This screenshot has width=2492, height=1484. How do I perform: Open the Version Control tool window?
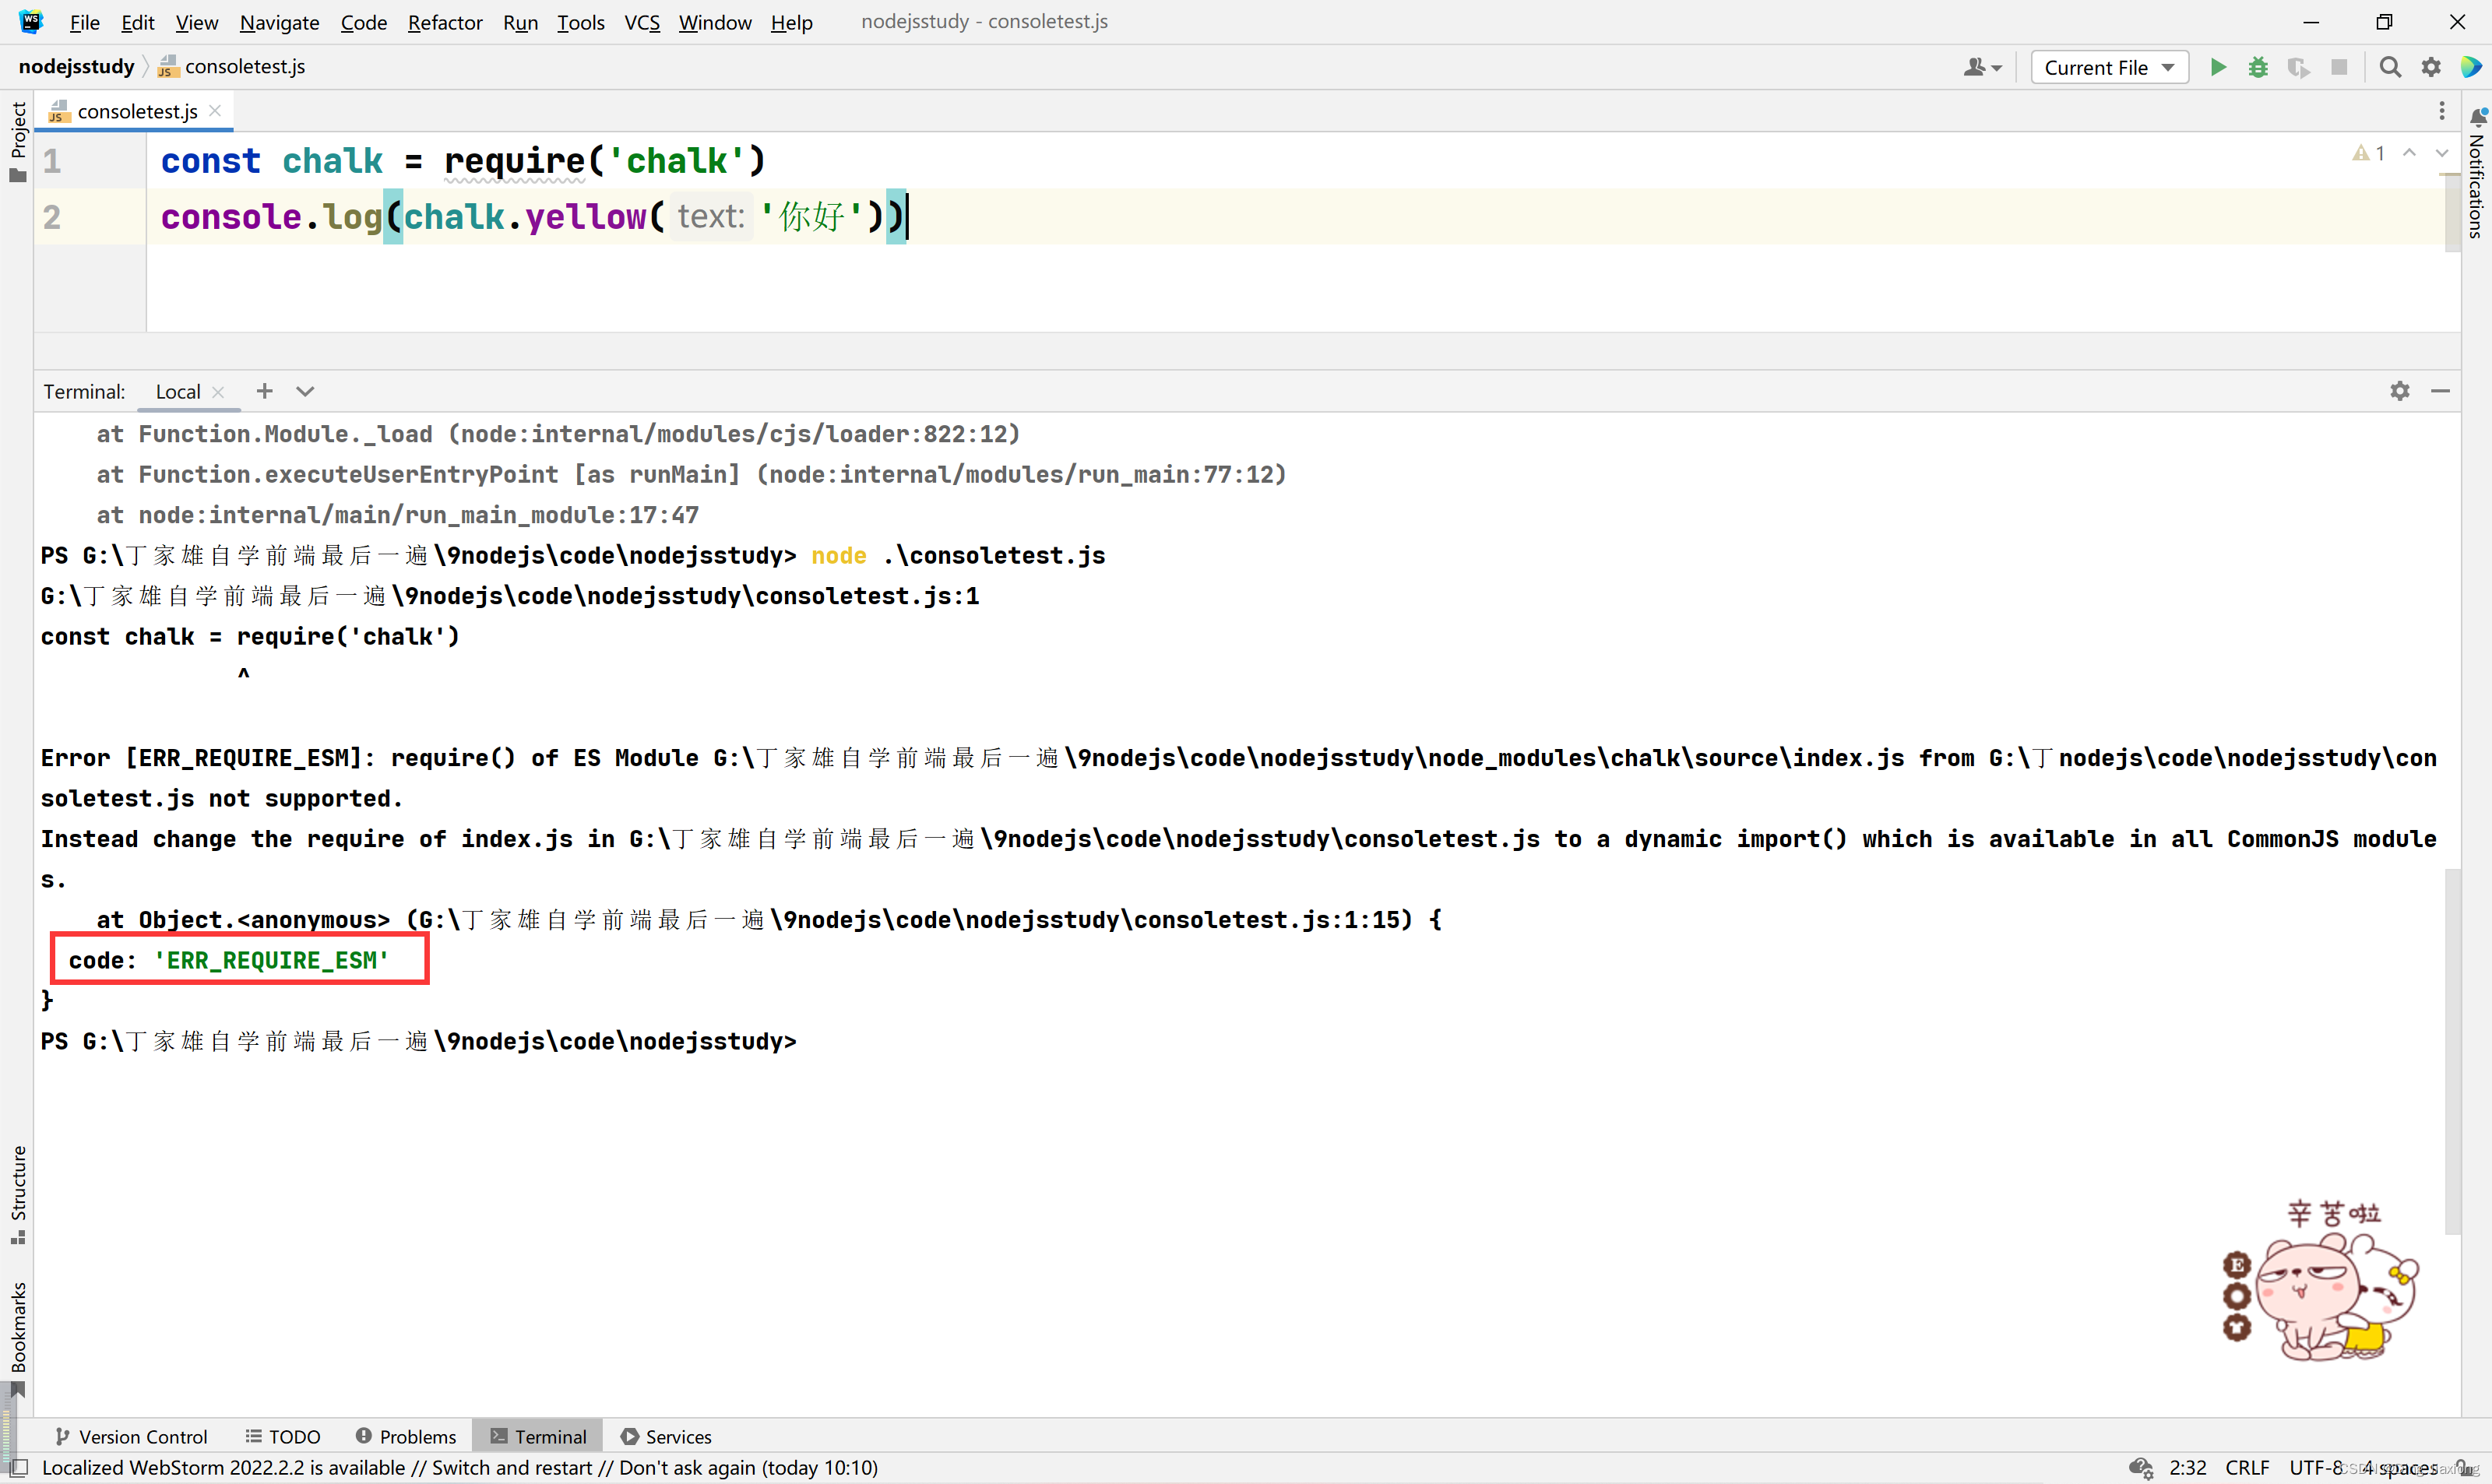[x=131, y=1436]
